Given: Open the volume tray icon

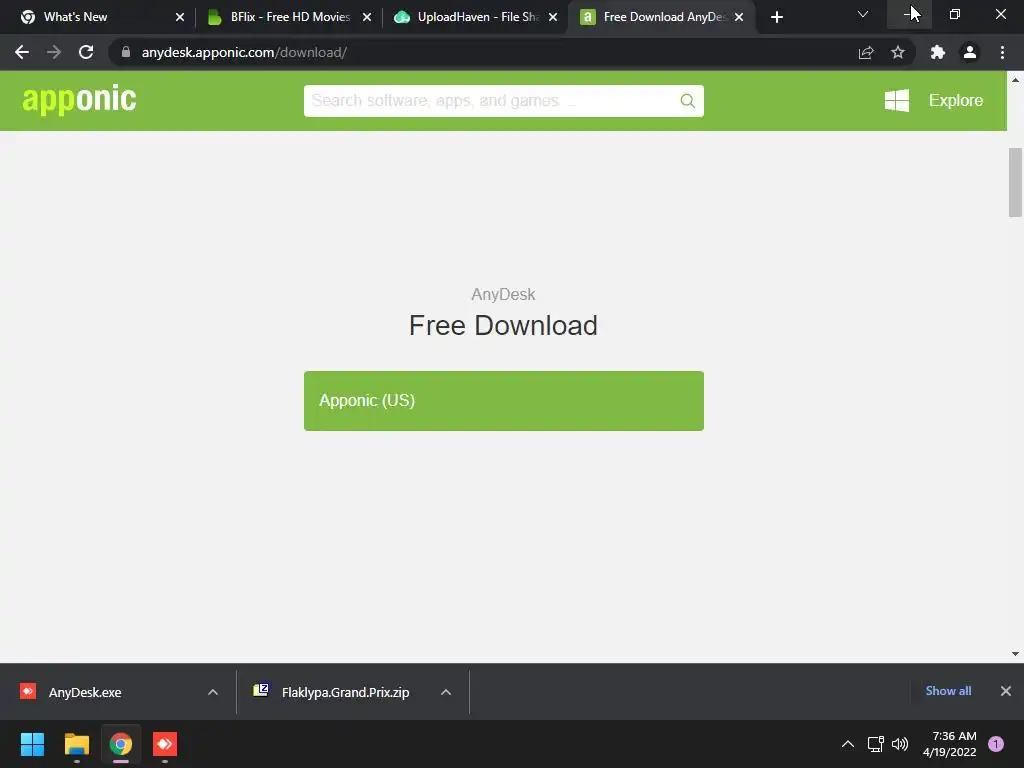Looking at the screenshot, I should (900, 744).
